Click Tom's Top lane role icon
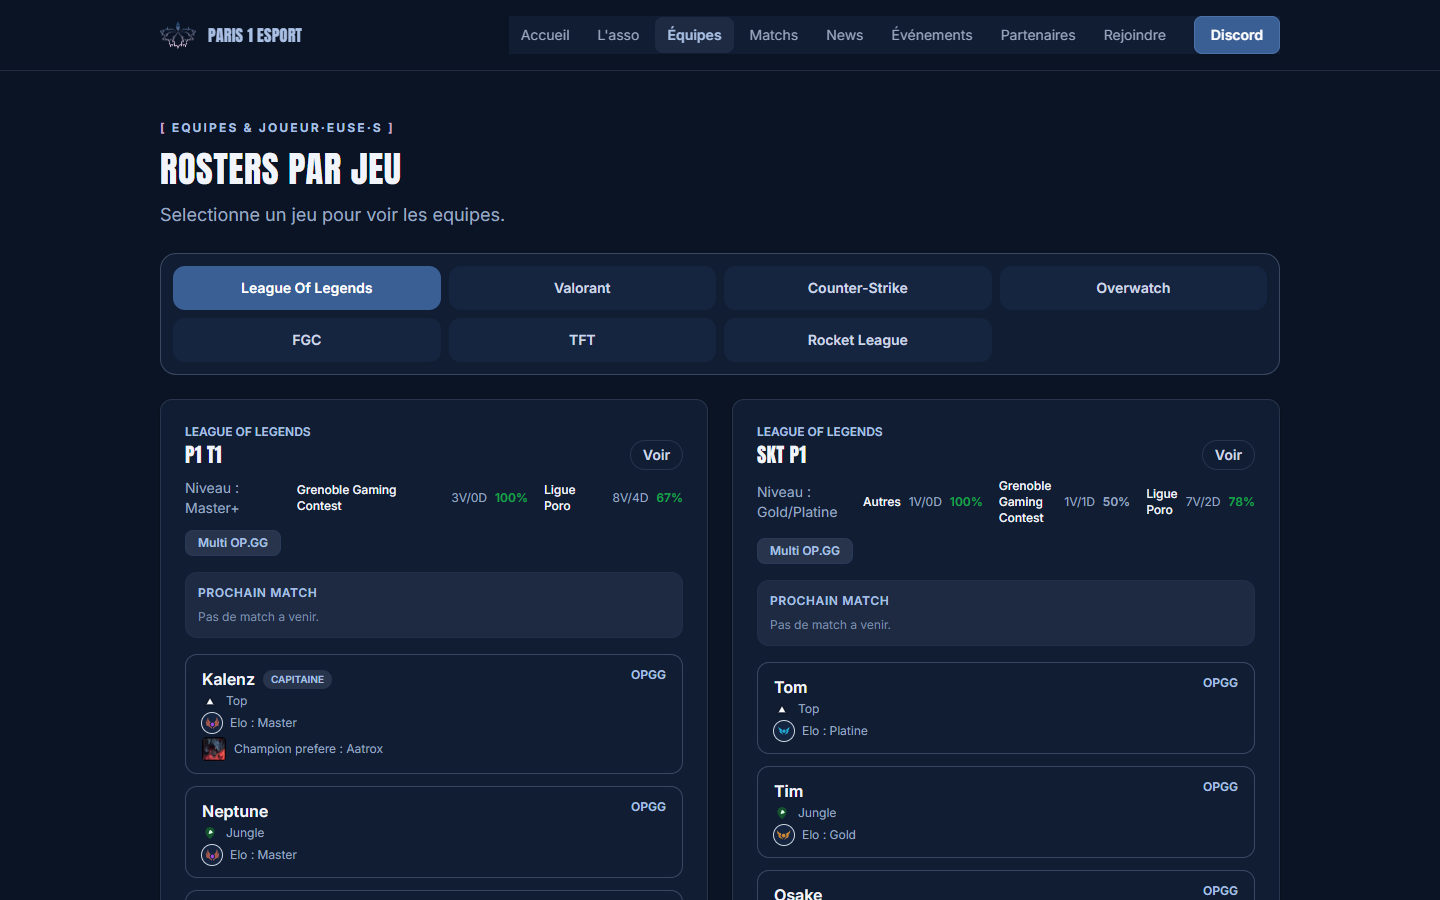This screenshot has height=900, width=1440. (782, 709)
